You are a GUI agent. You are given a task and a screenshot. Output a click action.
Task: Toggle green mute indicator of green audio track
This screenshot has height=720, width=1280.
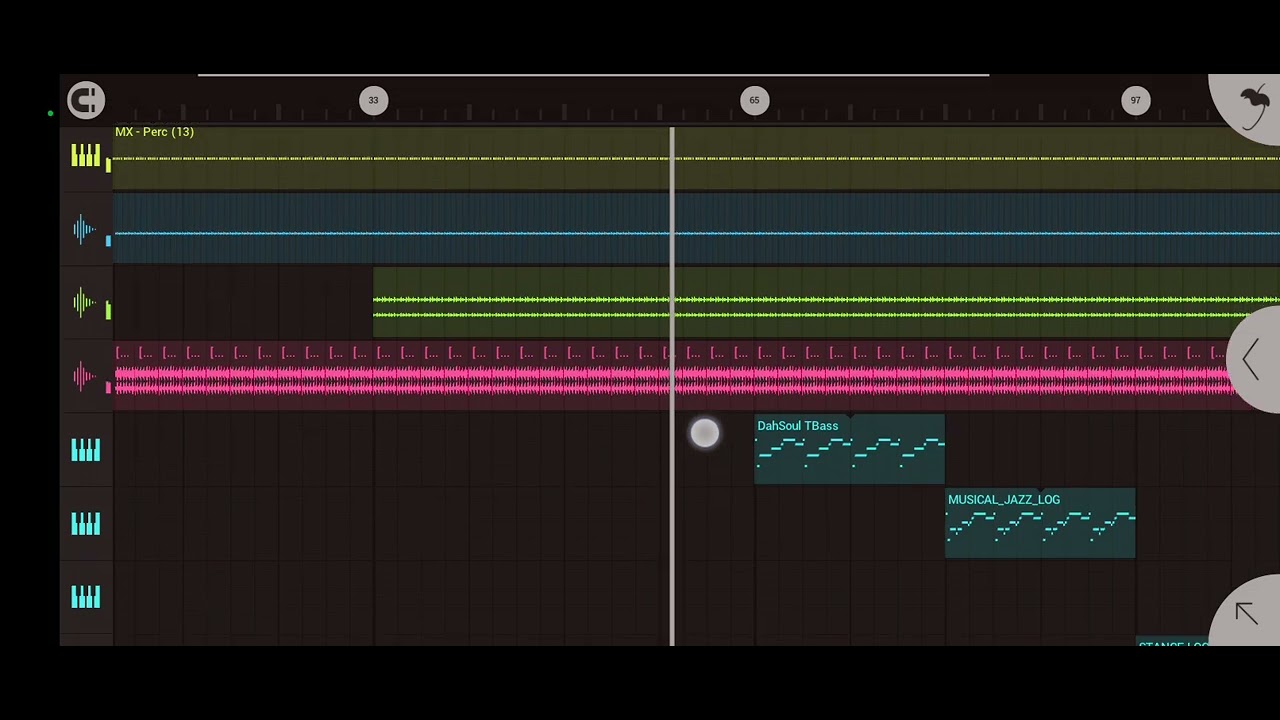point(108,312)
